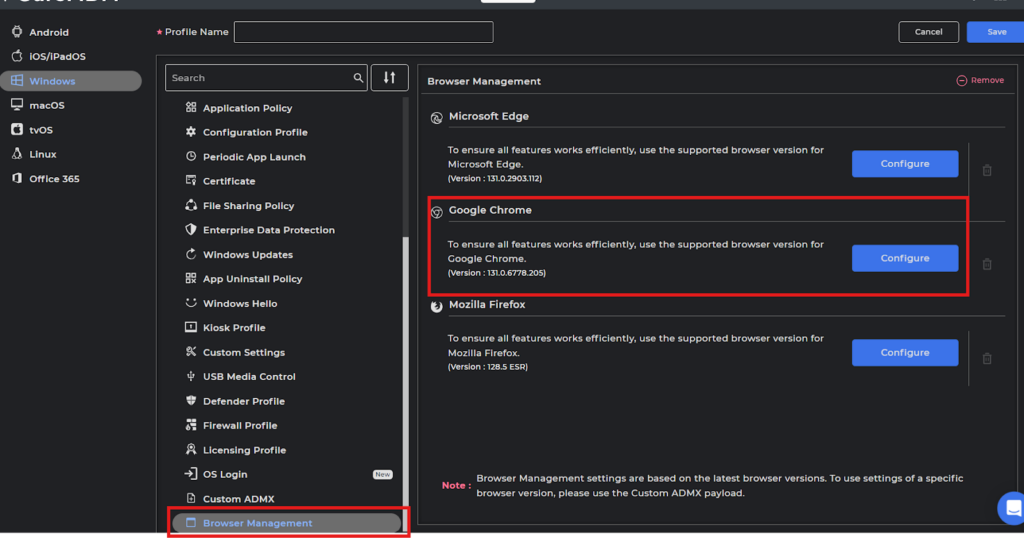This screenshot has width=1024, height=538.
Task: Configure Mozilla Firefox browser settings
Action: (x=904, y=352)
